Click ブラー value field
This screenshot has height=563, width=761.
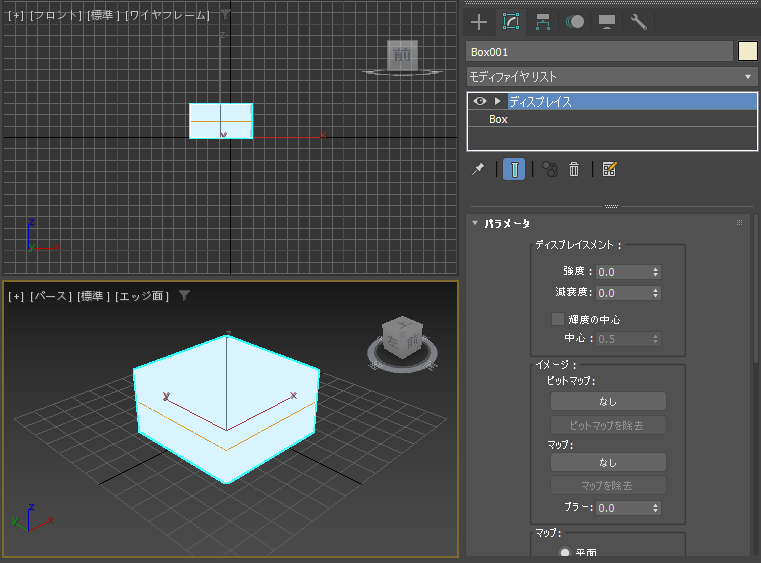click(623, 508)
